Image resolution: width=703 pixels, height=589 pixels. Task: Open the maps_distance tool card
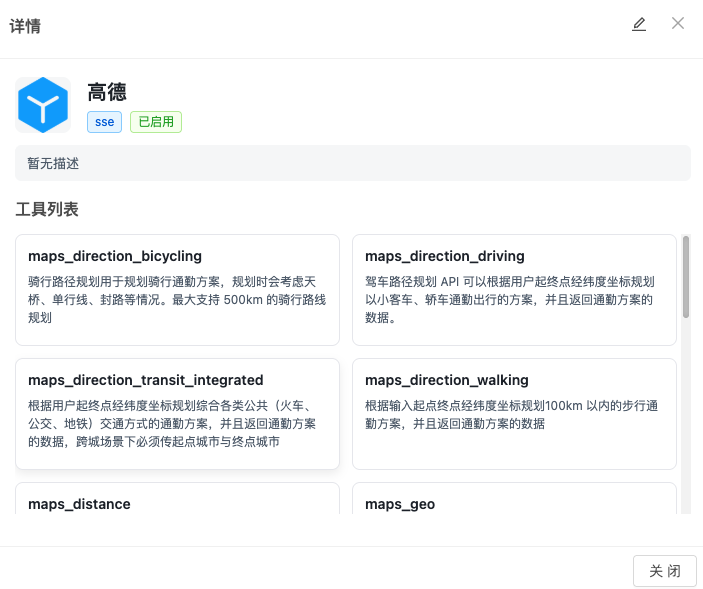pyautogui.click(x=177, y=500)
